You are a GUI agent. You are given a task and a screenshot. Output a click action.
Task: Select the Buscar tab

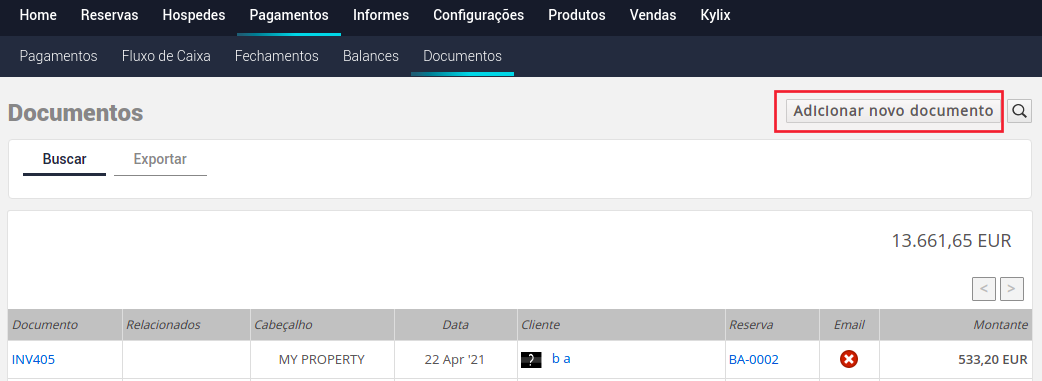pyautogui.click(x=64, y=160)
